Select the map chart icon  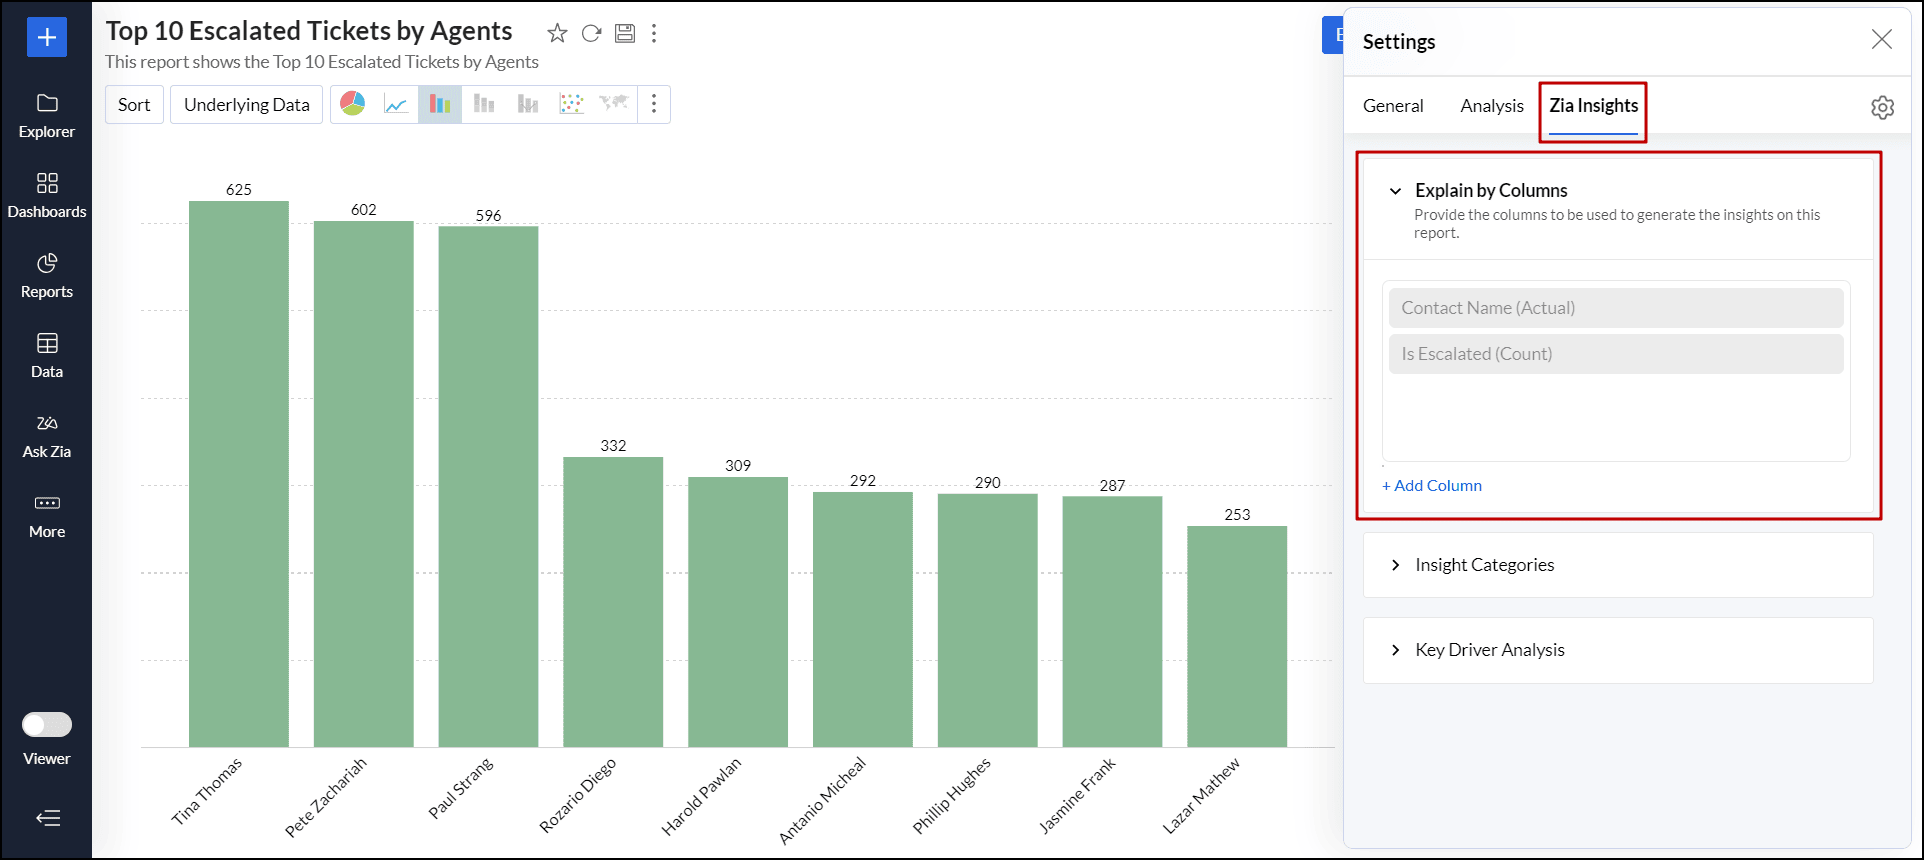(614, 104)
